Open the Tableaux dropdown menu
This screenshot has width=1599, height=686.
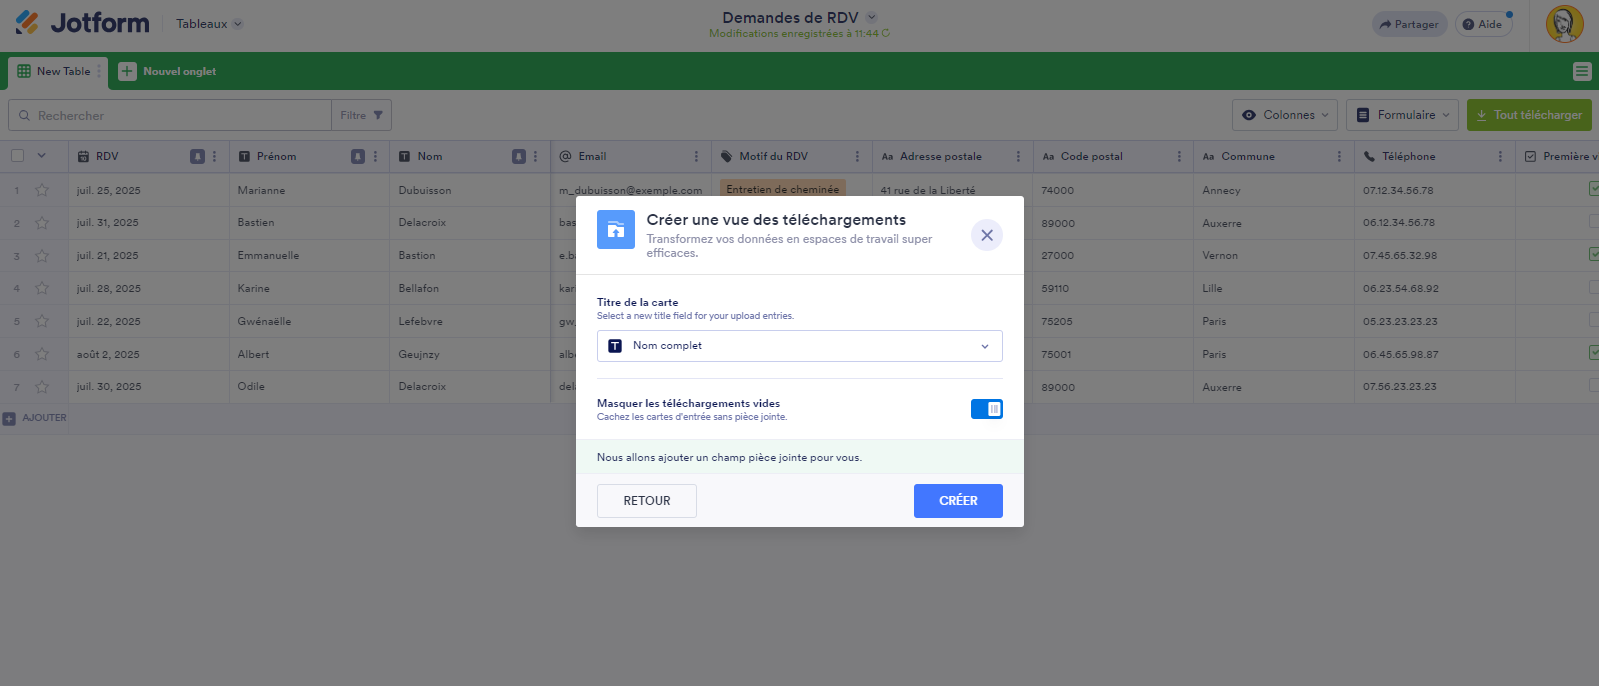click(209, 24)
